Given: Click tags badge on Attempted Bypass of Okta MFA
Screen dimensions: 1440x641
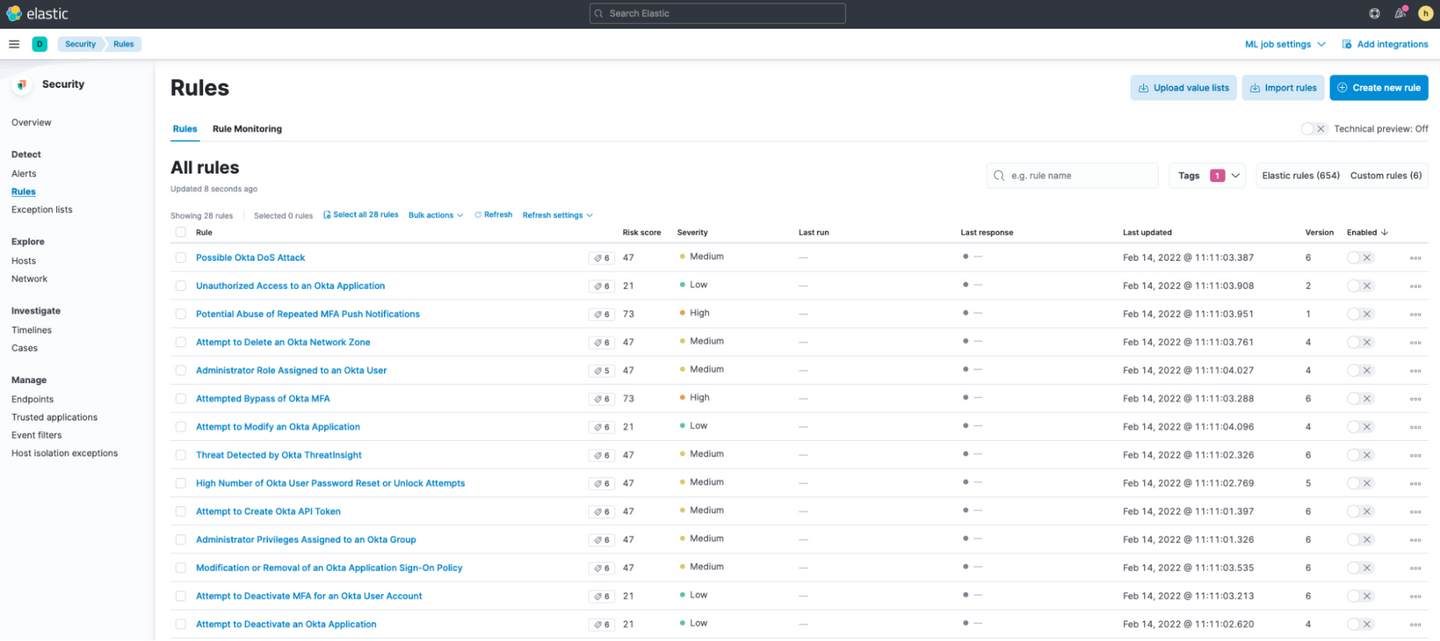Looking at the screenshot, I should (x=601, y=399).
